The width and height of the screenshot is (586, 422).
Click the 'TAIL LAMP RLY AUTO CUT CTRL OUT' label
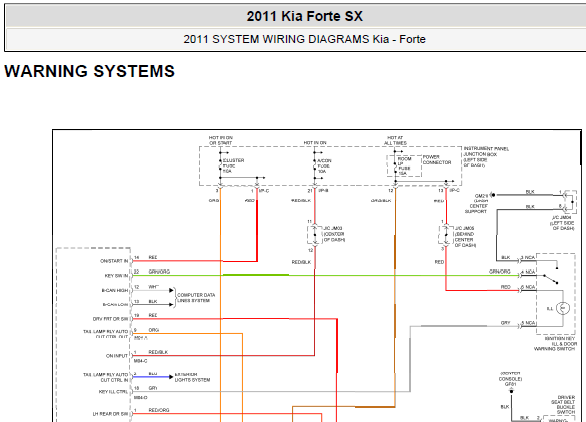pyautogui.click(x=105, y=334)
